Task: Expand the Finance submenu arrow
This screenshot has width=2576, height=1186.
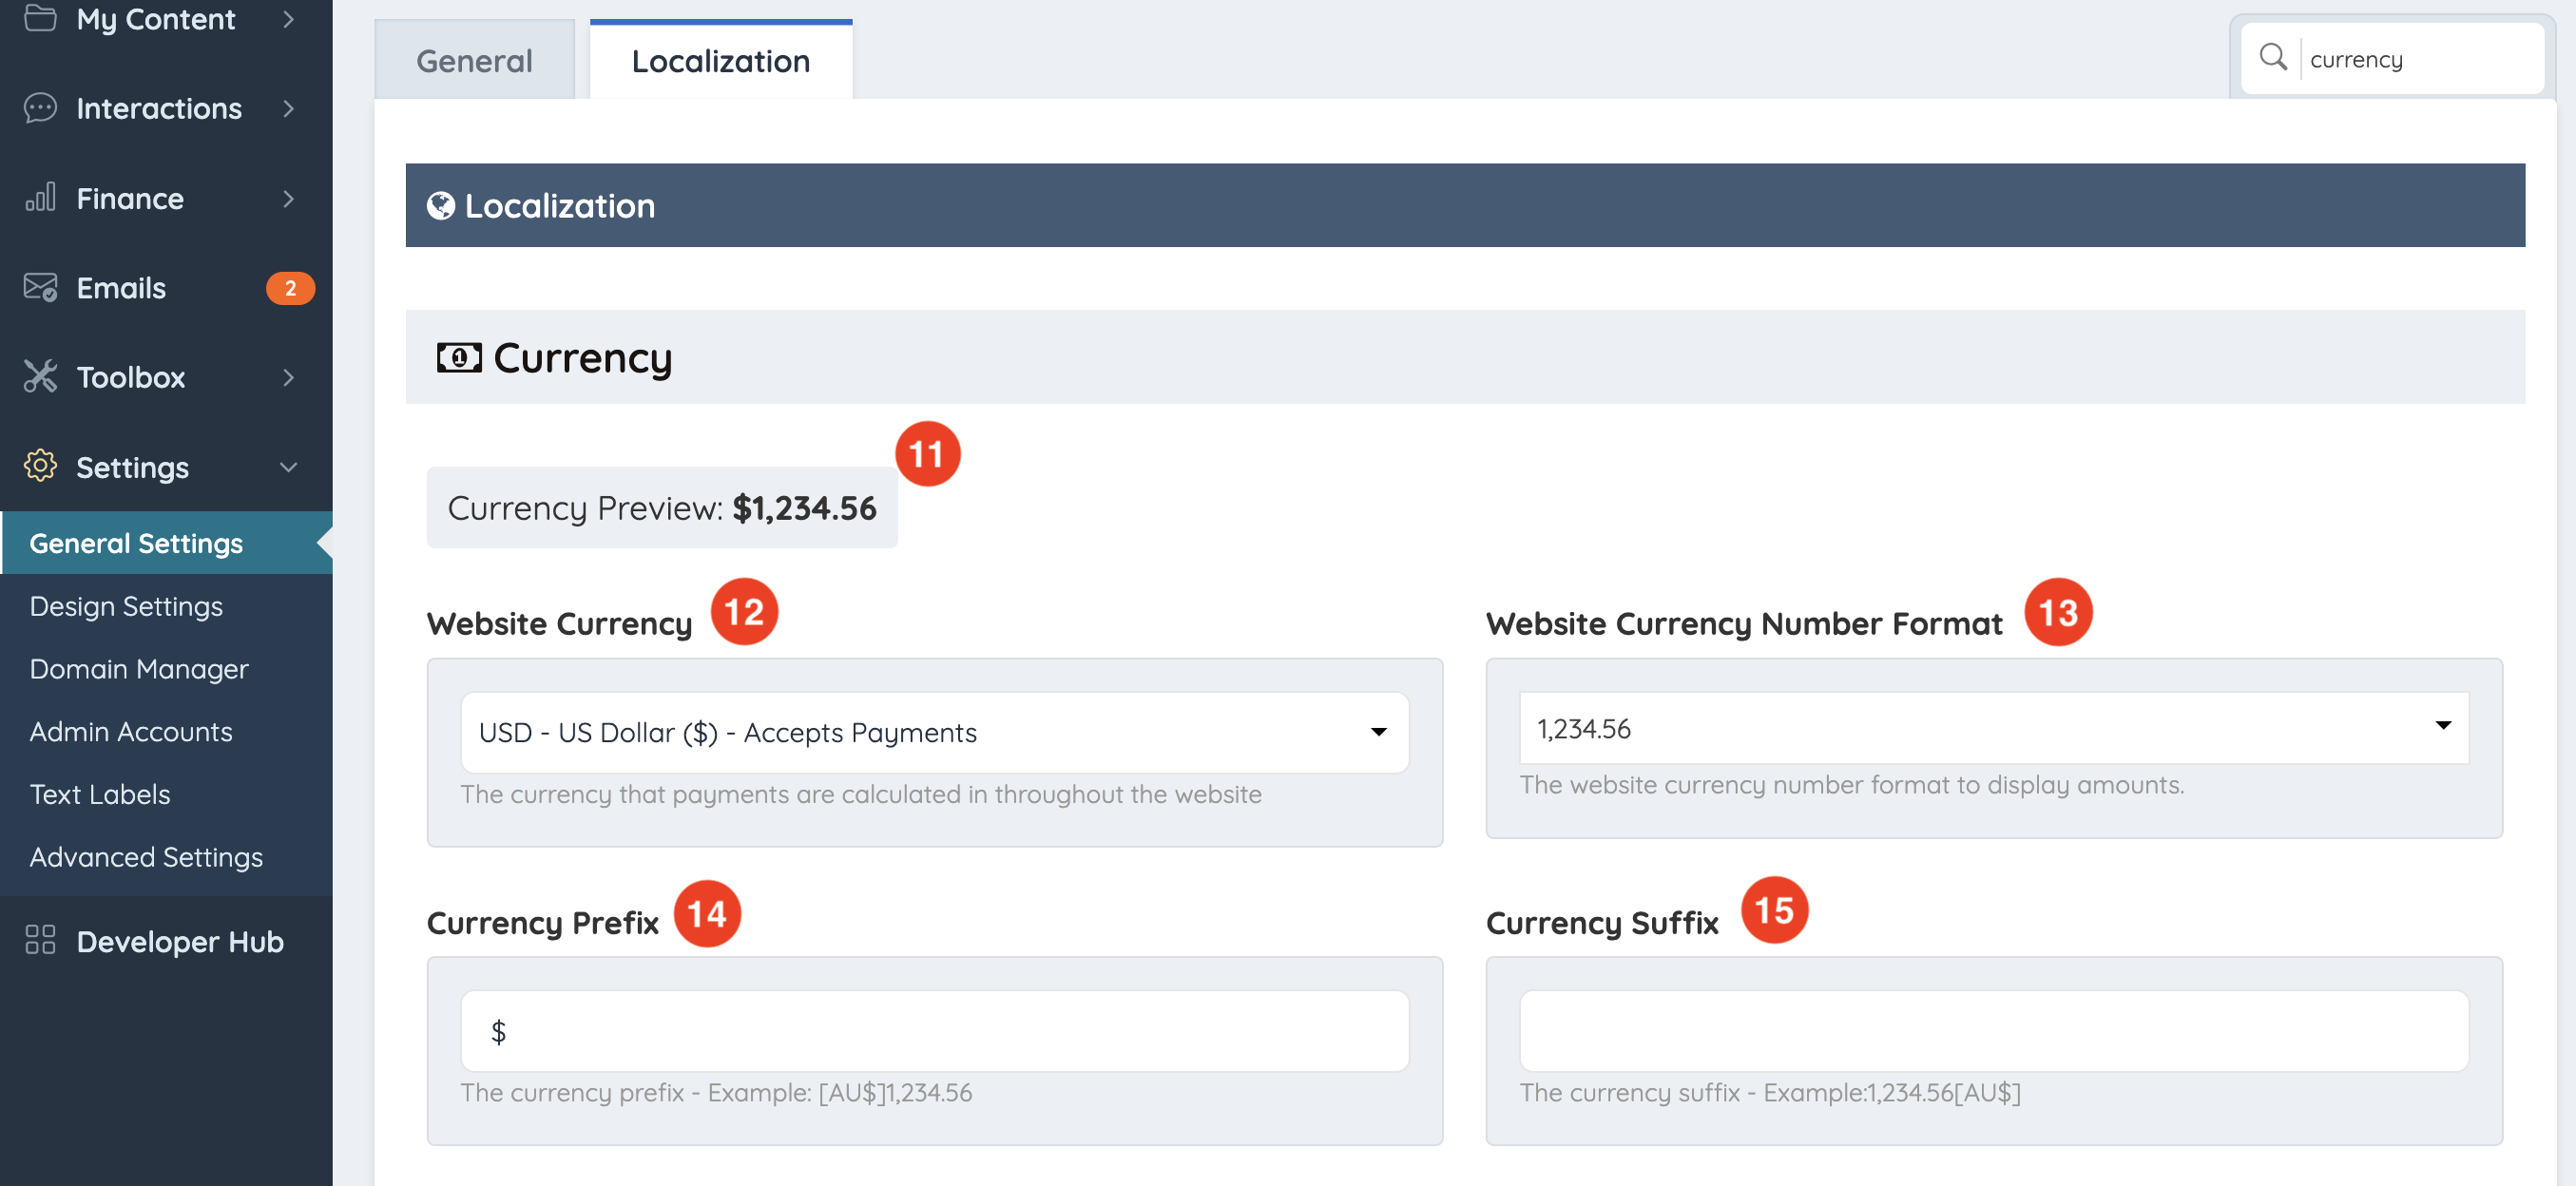Action: coord(288,198)
